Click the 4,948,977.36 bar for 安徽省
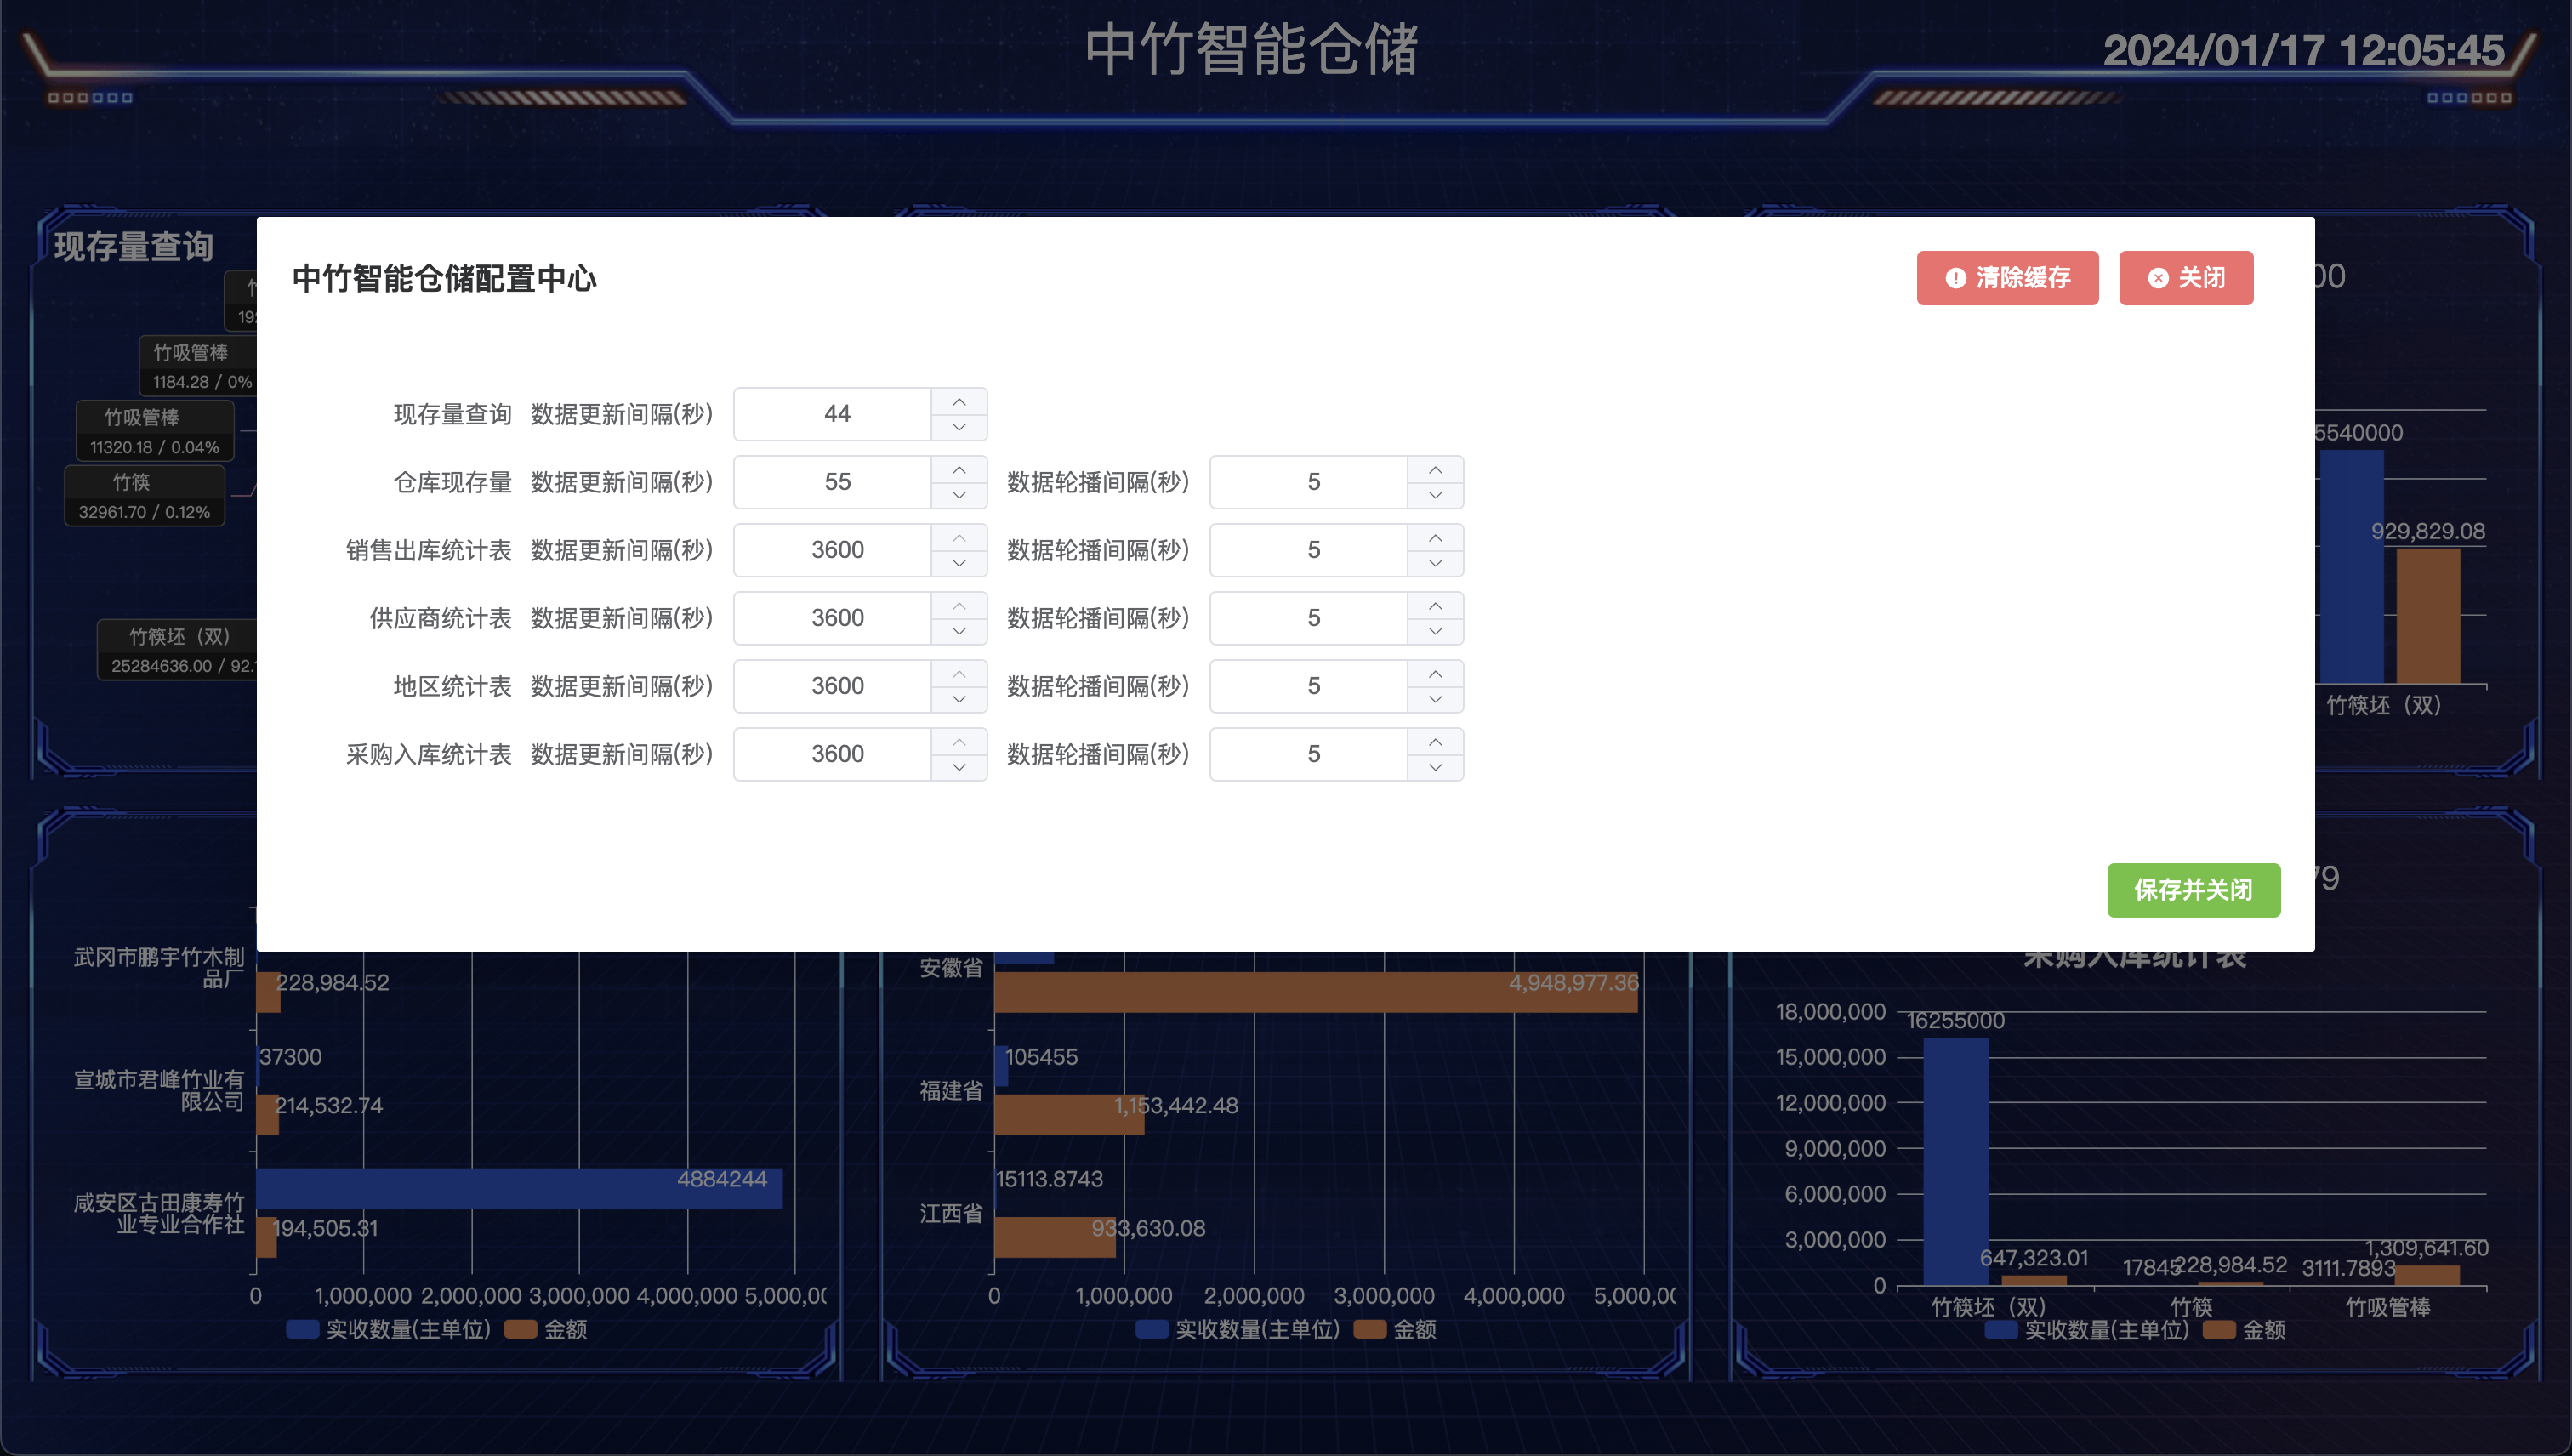 tap(1316, 992)
